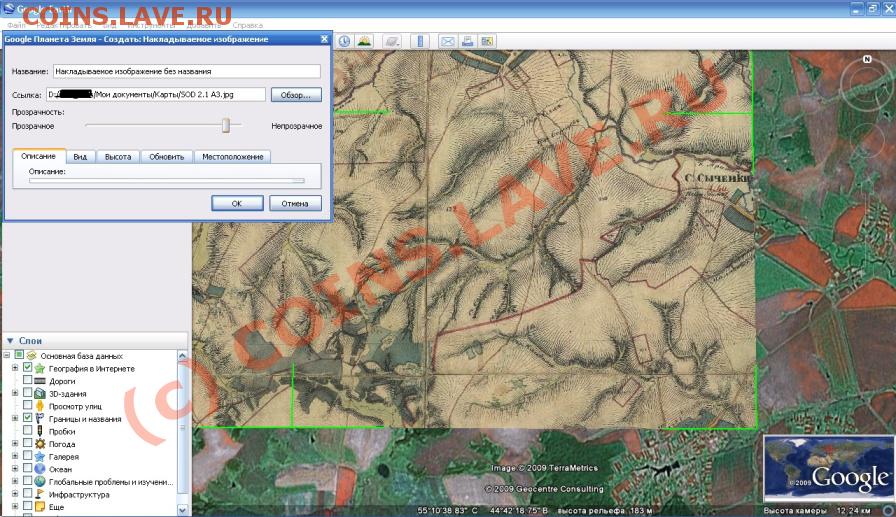Enable the Погода layer checkbox
Image resolution: width=896 pixels, height=517 pixels.
[27, 443]
